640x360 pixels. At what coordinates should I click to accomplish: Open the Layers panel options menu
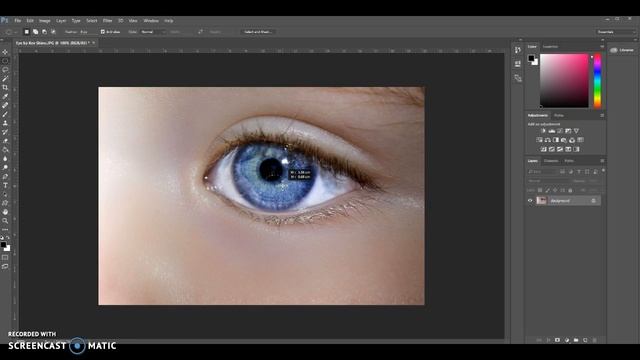(602, 161)
